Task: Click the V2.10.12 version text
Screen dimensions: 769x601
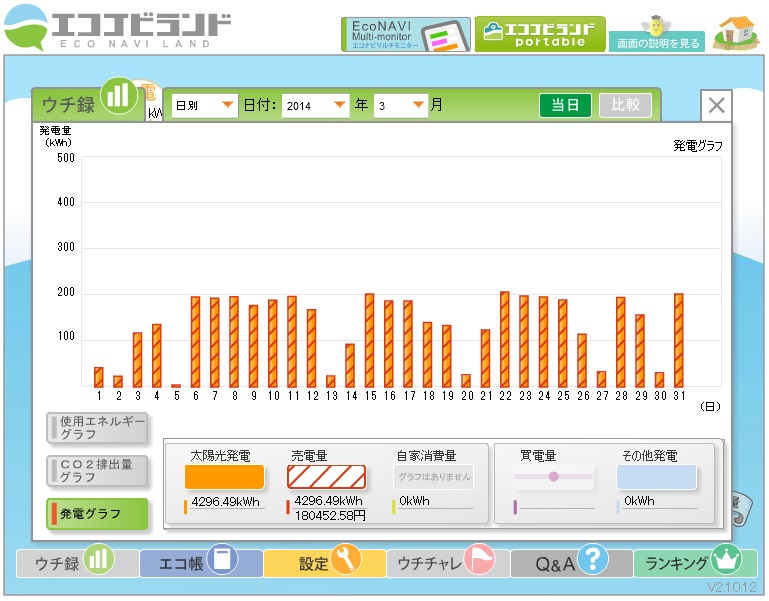Action: [x=732, y=587]
